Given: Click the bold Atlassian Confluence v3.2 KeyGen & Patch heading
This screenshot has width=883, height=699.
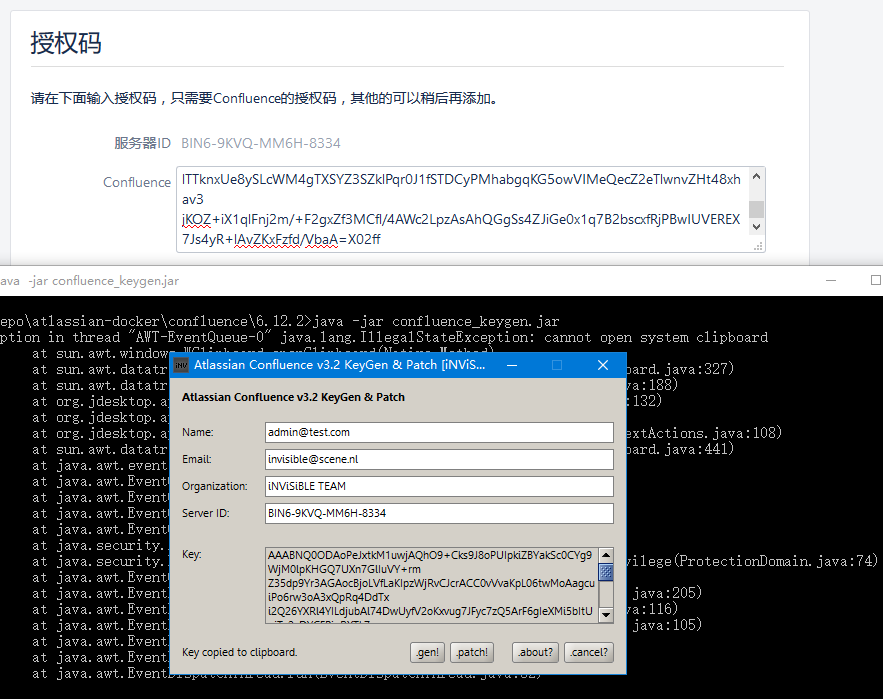Looking at the screenshot, I should click(293, 397).
